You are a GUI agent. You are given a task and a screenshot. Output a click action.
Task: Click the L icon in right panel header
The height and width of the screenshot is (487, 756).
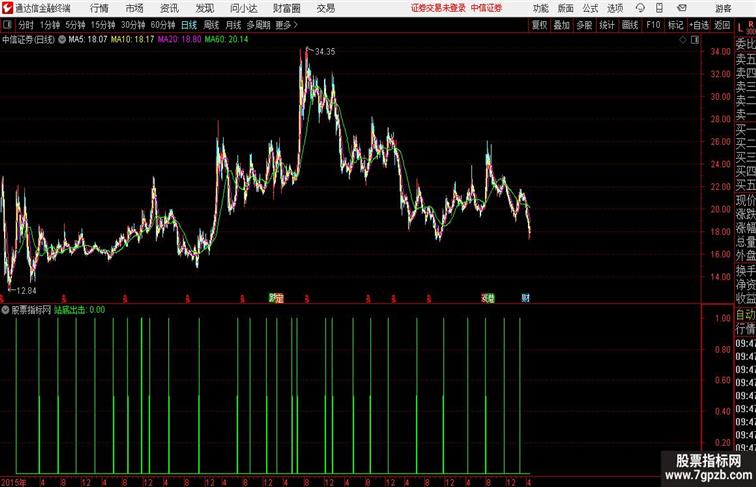click(741, 28)
